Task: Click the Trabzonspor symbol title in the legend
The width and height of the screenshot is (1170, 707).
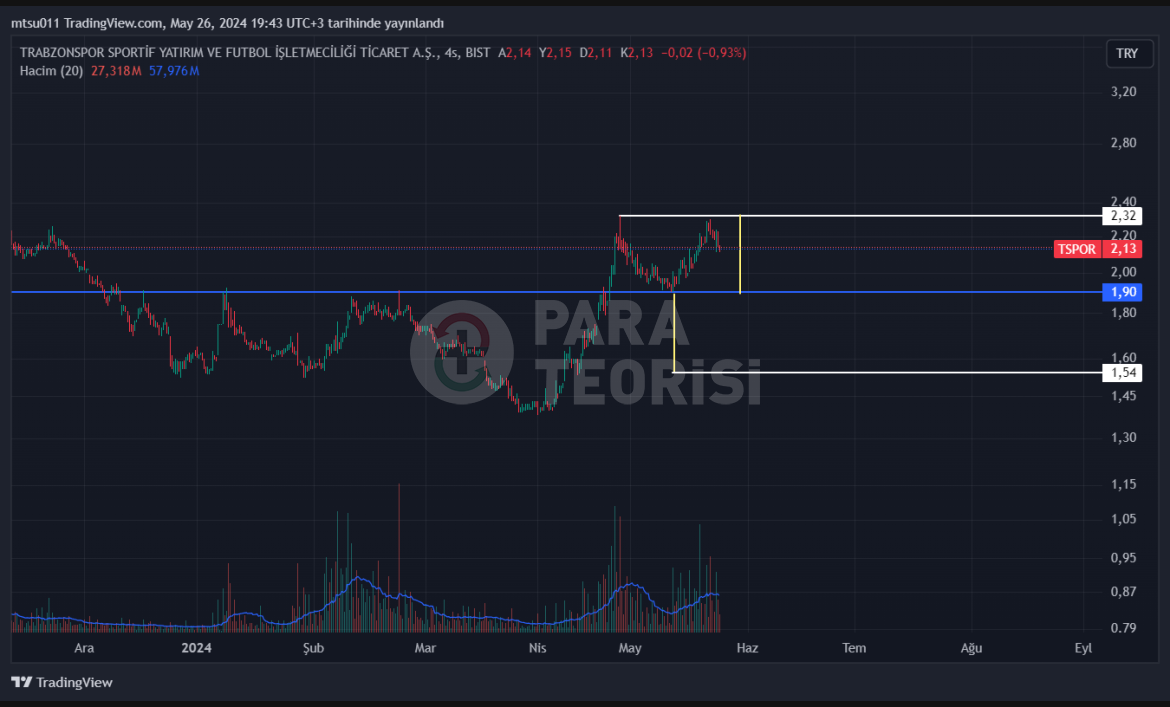Action: (x=228, y=53)
